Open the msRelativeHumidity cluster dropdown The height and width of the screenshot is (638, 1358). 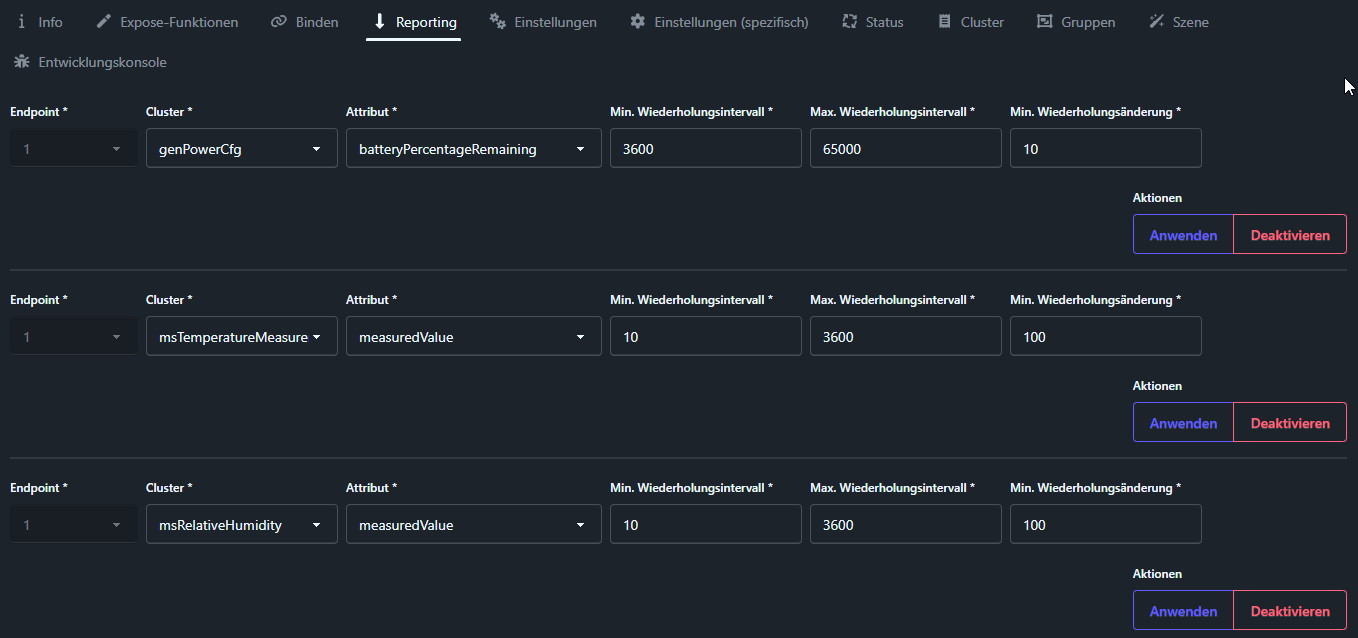click(241, 525)
